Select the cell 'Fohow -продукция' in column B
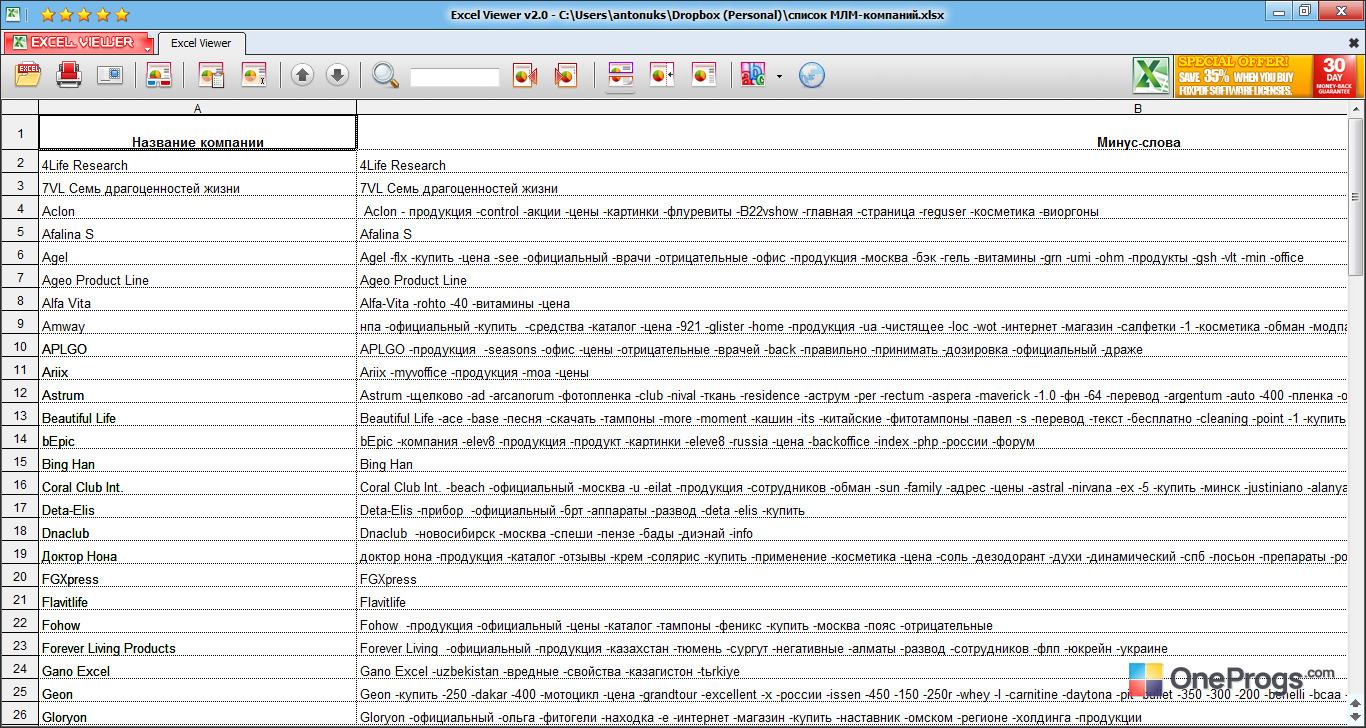The width and height of the screenshot is (1366, 728). [x=851, y=623]
